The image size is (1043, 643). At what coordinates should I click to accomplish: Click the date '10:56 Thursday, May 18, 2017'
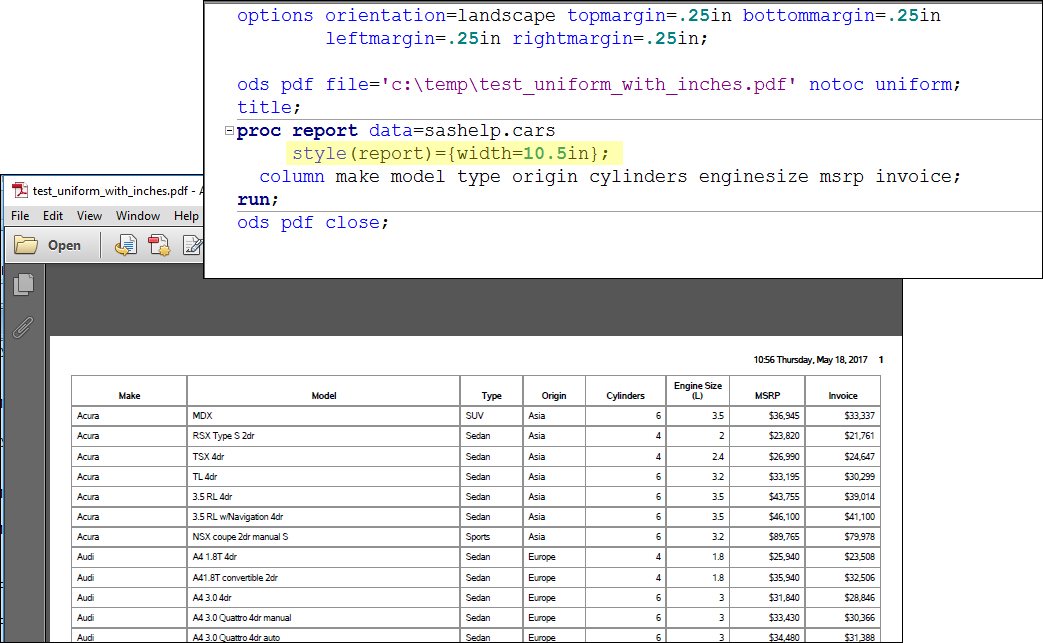point(810,360)
